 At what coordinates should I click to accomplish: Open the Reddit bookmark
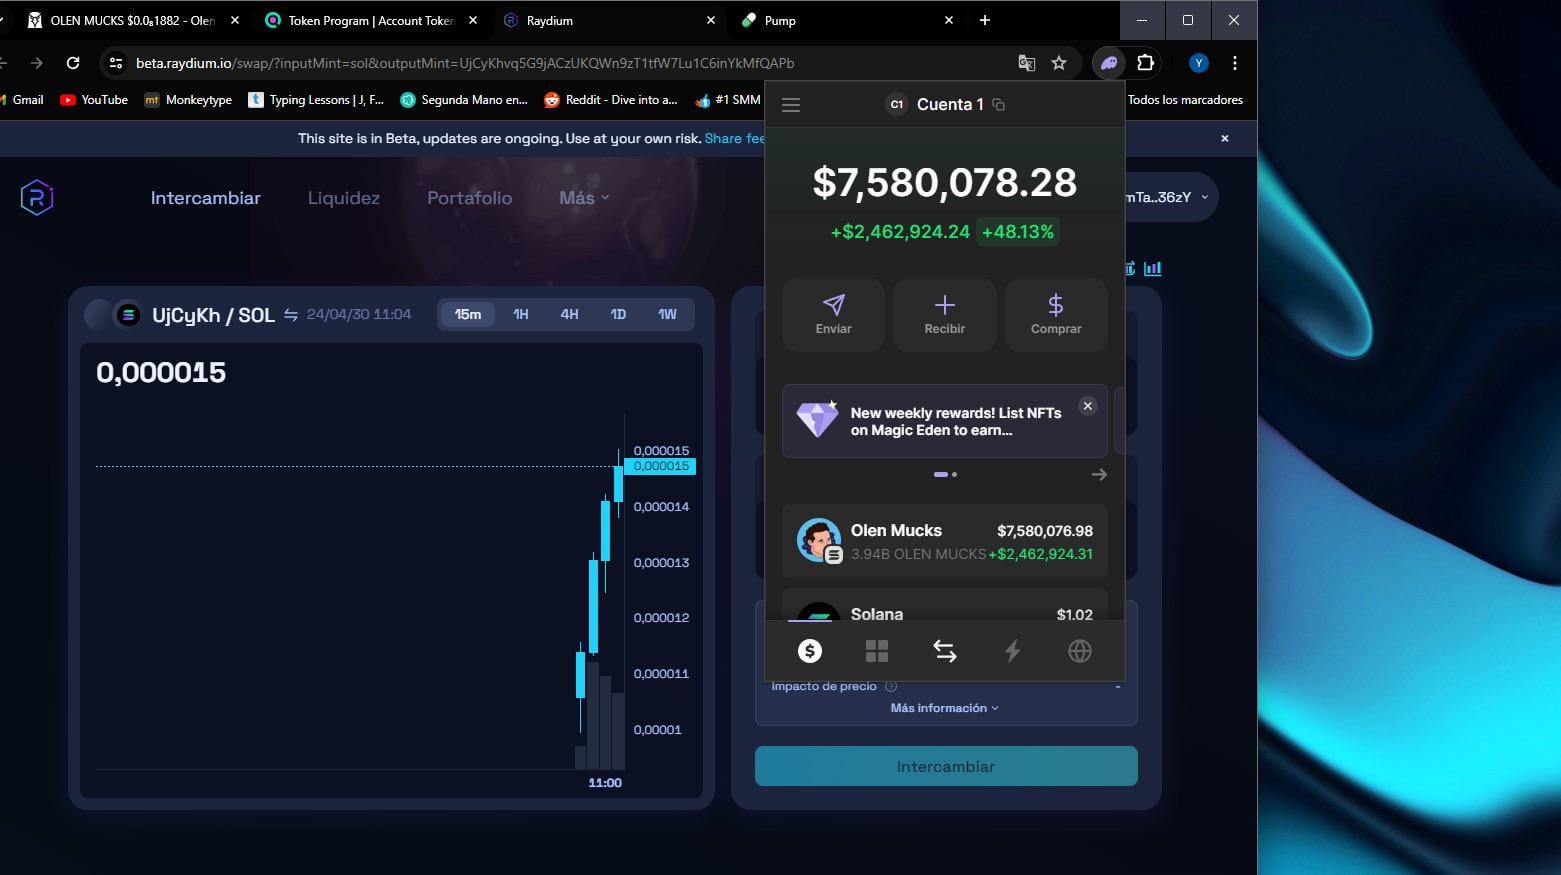point(611,100)
